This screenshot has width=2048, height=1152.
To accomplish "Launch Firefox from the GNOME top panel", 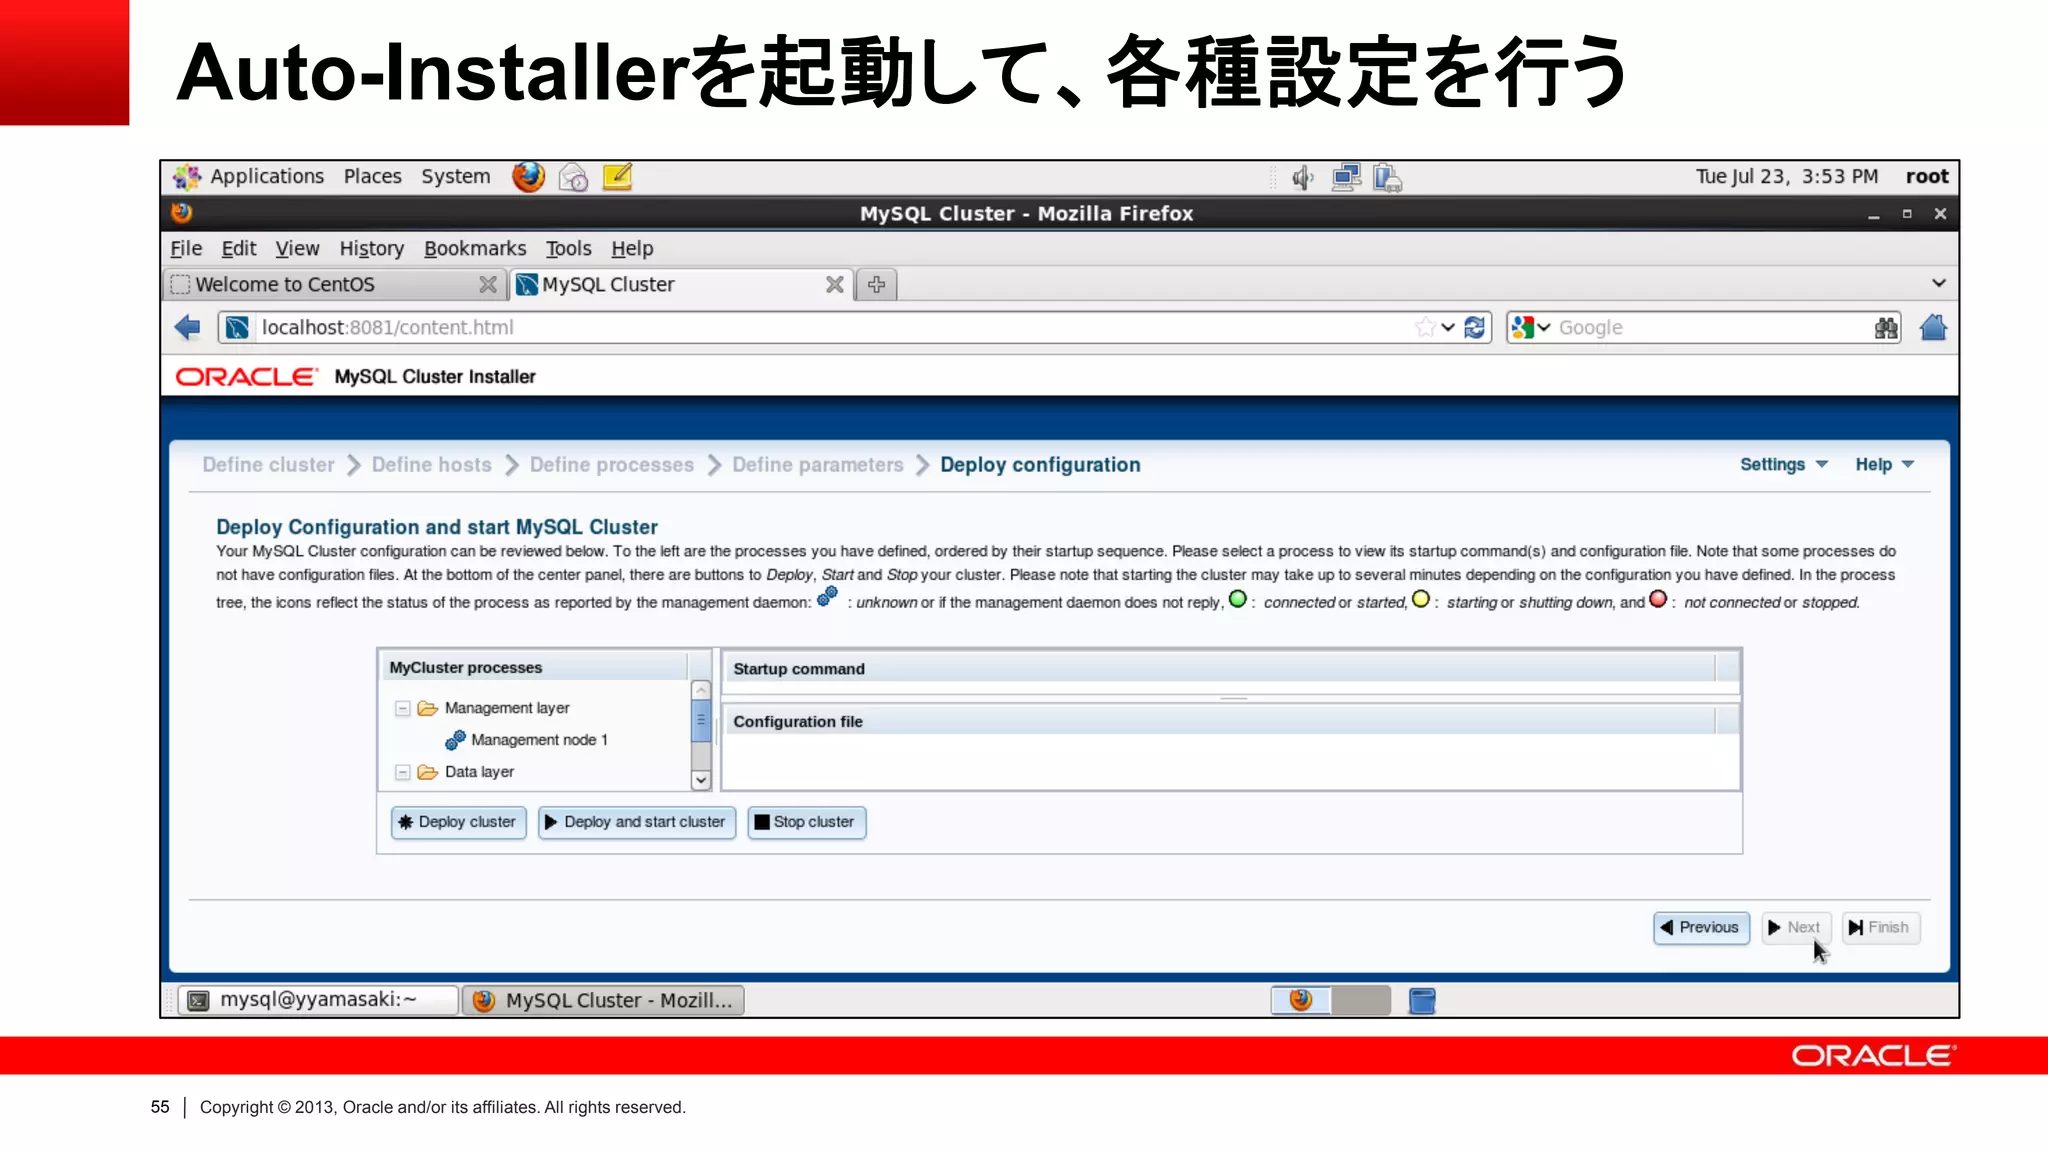I will pyautogui.click(x=528, y=177).
